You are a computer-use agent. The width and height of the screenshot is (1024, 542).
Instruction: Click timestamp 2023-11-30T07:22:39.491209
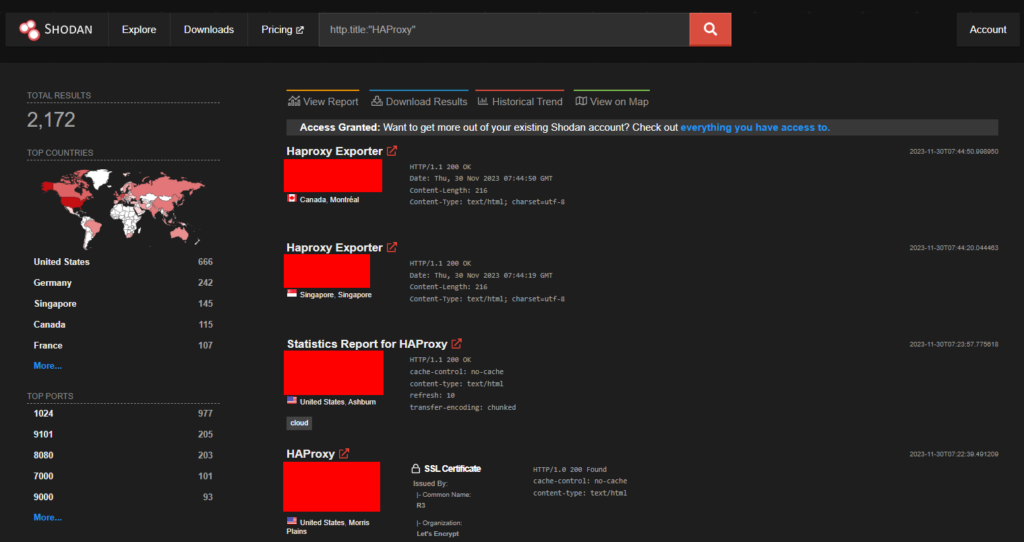pos(953,454)
